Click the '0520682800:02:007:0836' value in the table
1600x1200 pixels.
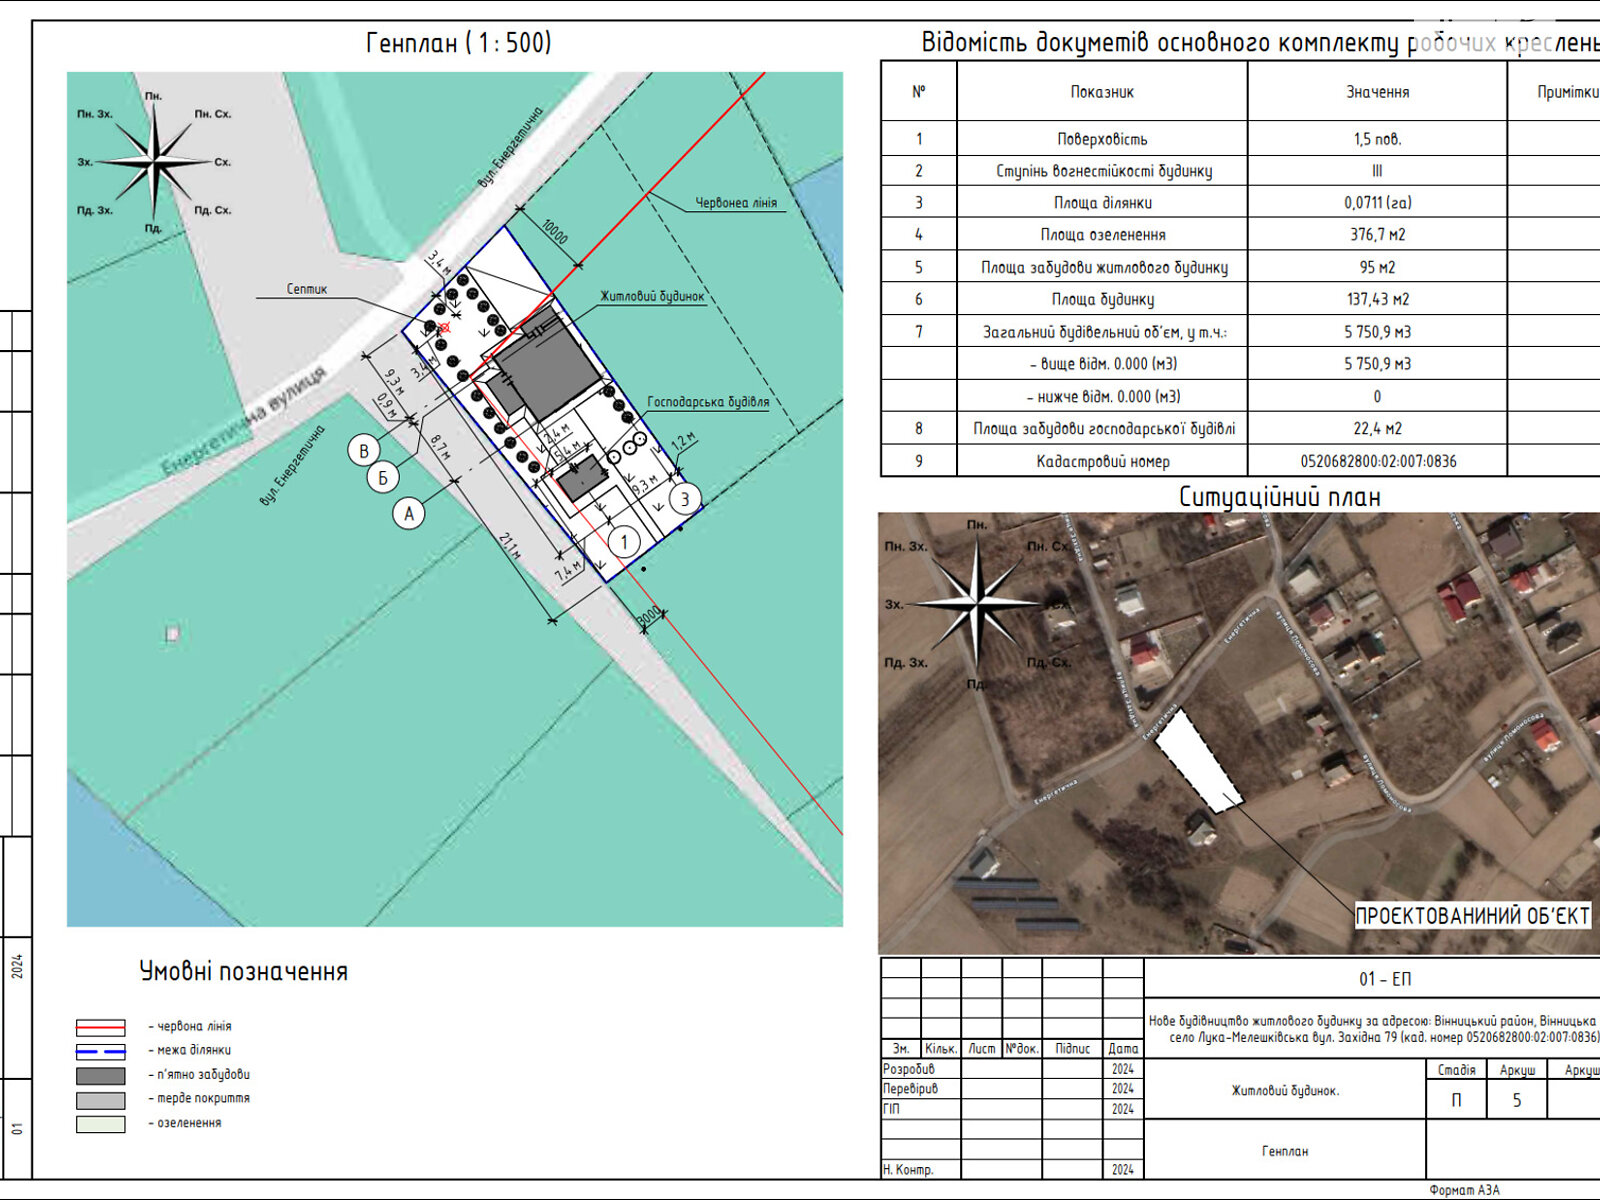coord(1378,462)
